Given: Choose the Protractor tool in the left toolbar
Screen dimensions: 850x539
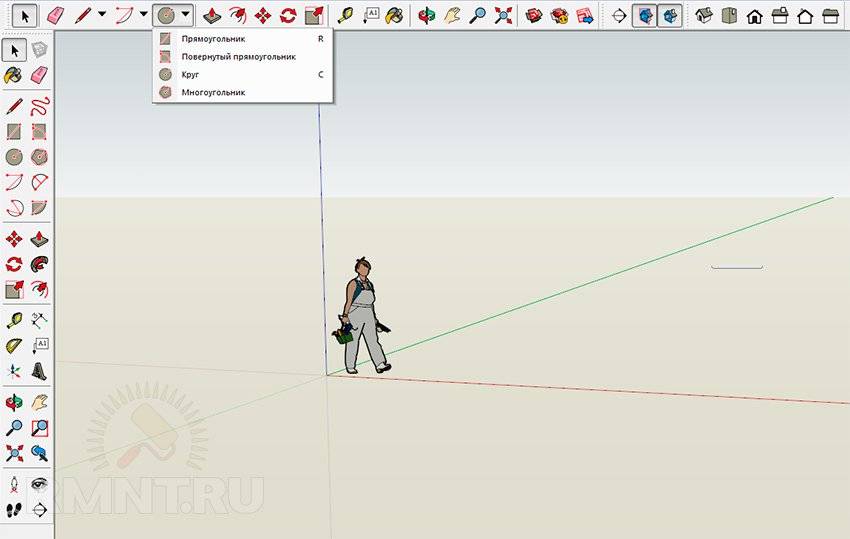Looking at the screenshot, I should point(14,346).
